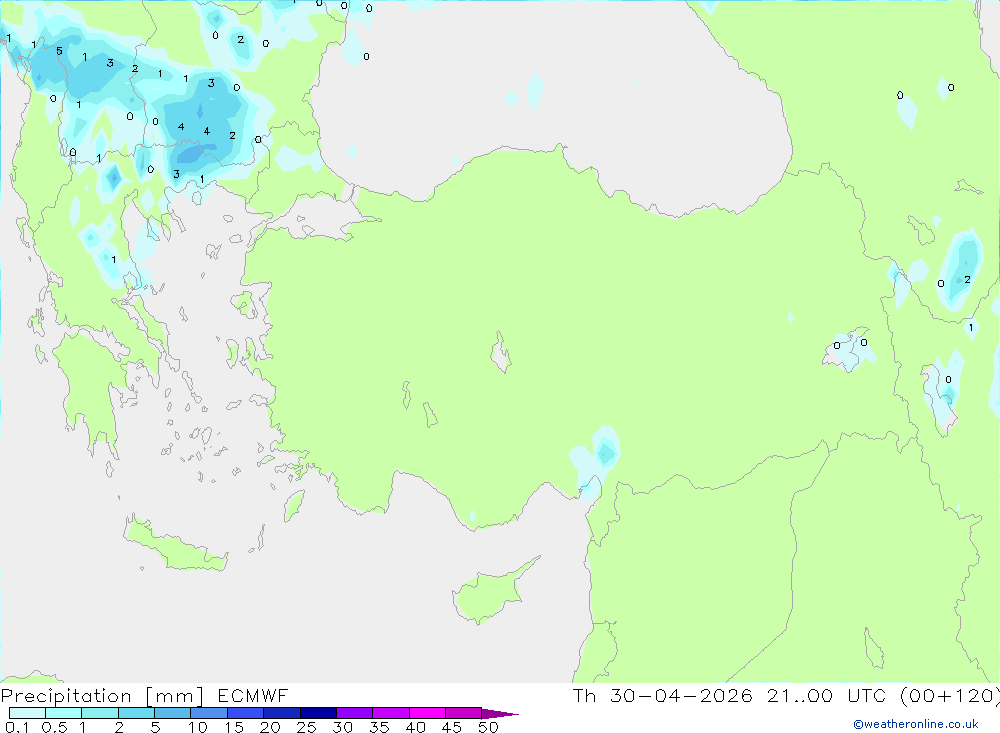The height and width of the screenshot is (733, 1000).
Task: Click the legend value '50'
Action: 489,727
